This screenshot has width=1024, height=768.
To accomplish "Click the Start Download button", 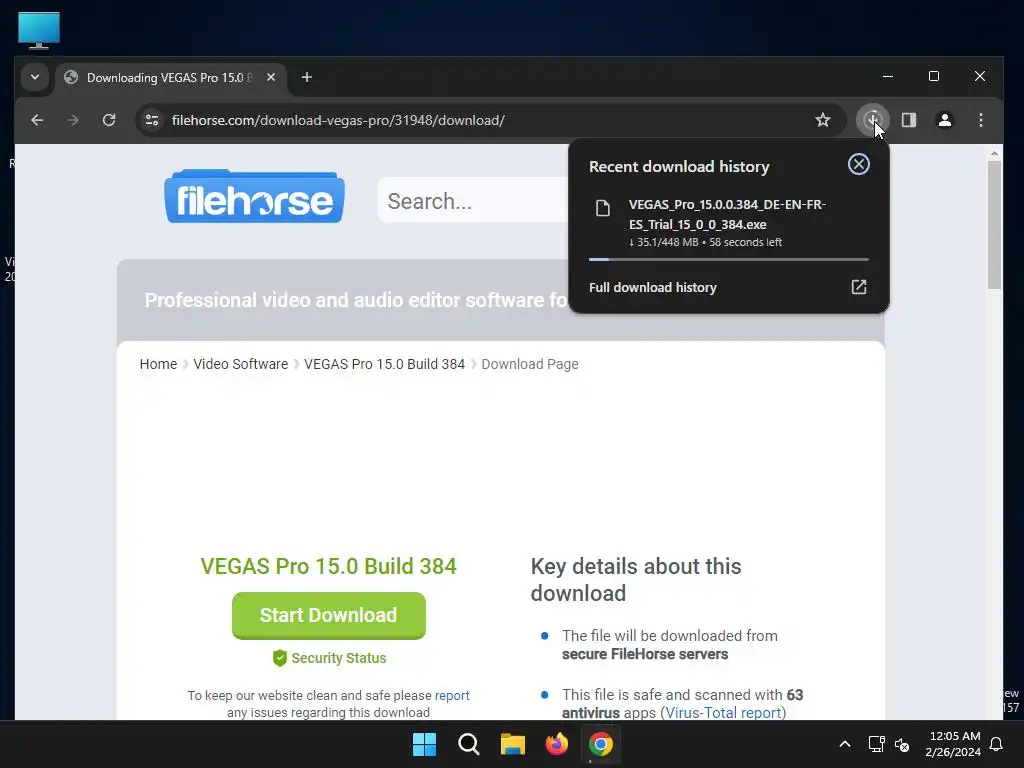I will 328,615.
